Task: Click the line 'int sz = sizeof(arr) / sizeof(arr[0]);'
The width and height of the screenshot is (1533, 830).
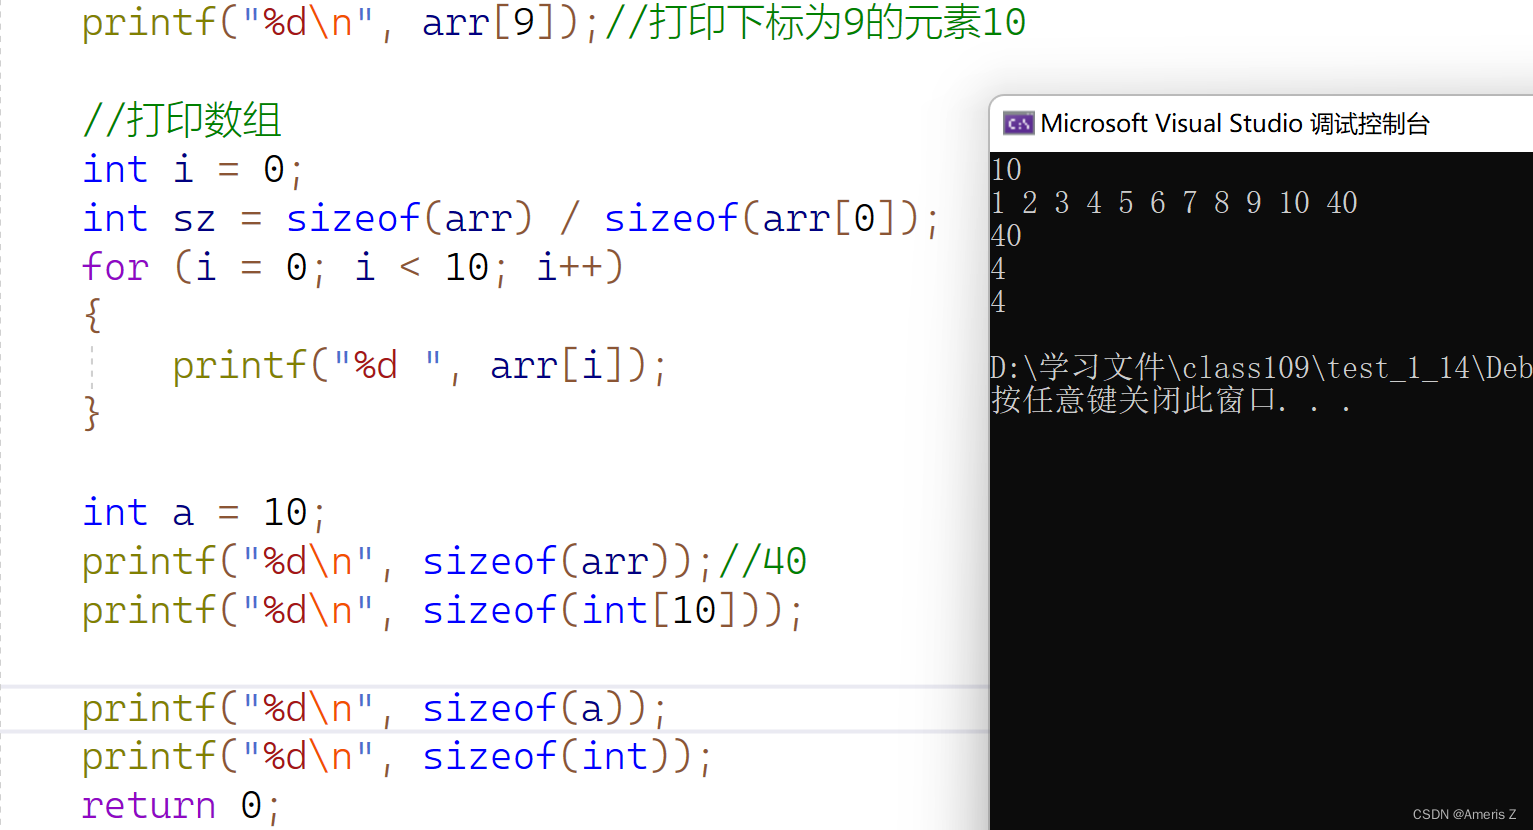Action: 511,218
